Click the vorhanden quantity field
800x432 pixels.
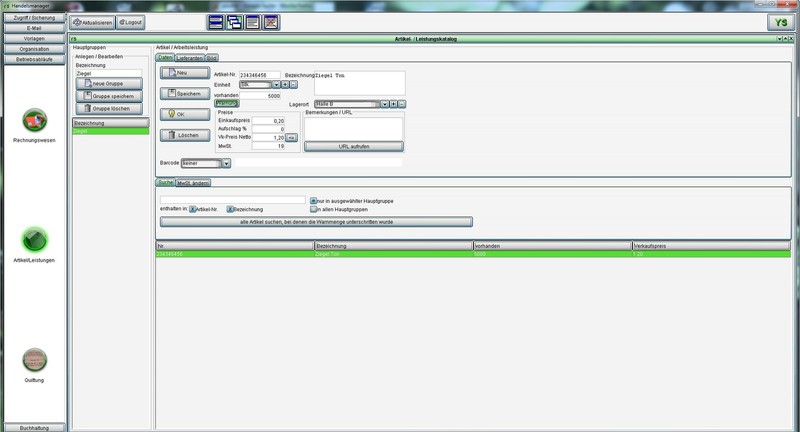pos(260,95)
